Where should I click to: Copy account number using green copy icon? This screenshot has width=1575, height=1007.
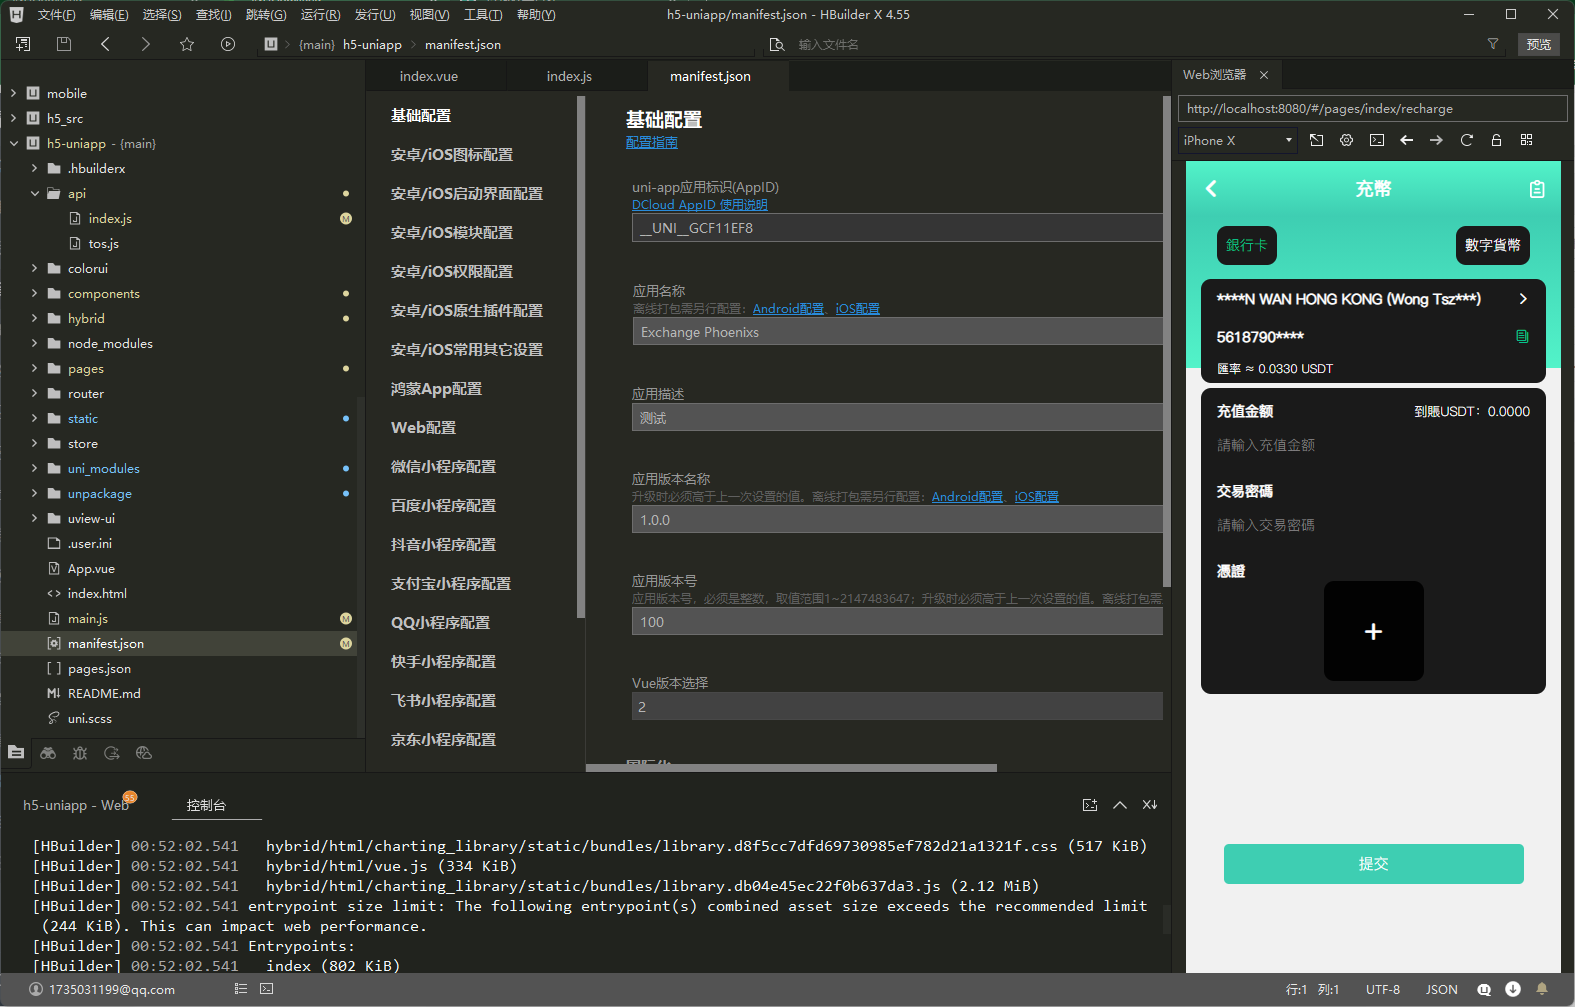point(1522,337)
